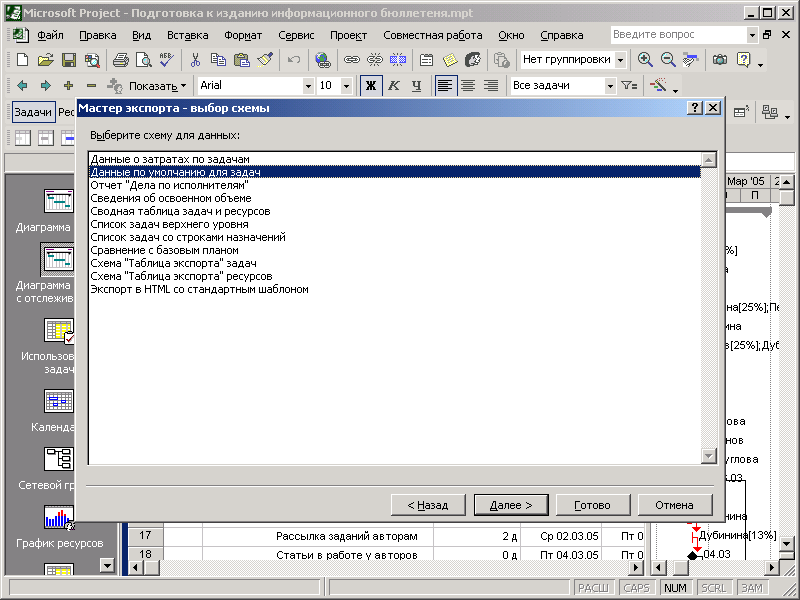Toggle the Задачи guide button
This screenshot has width=800, height=600.
click(x=33, y=112)
